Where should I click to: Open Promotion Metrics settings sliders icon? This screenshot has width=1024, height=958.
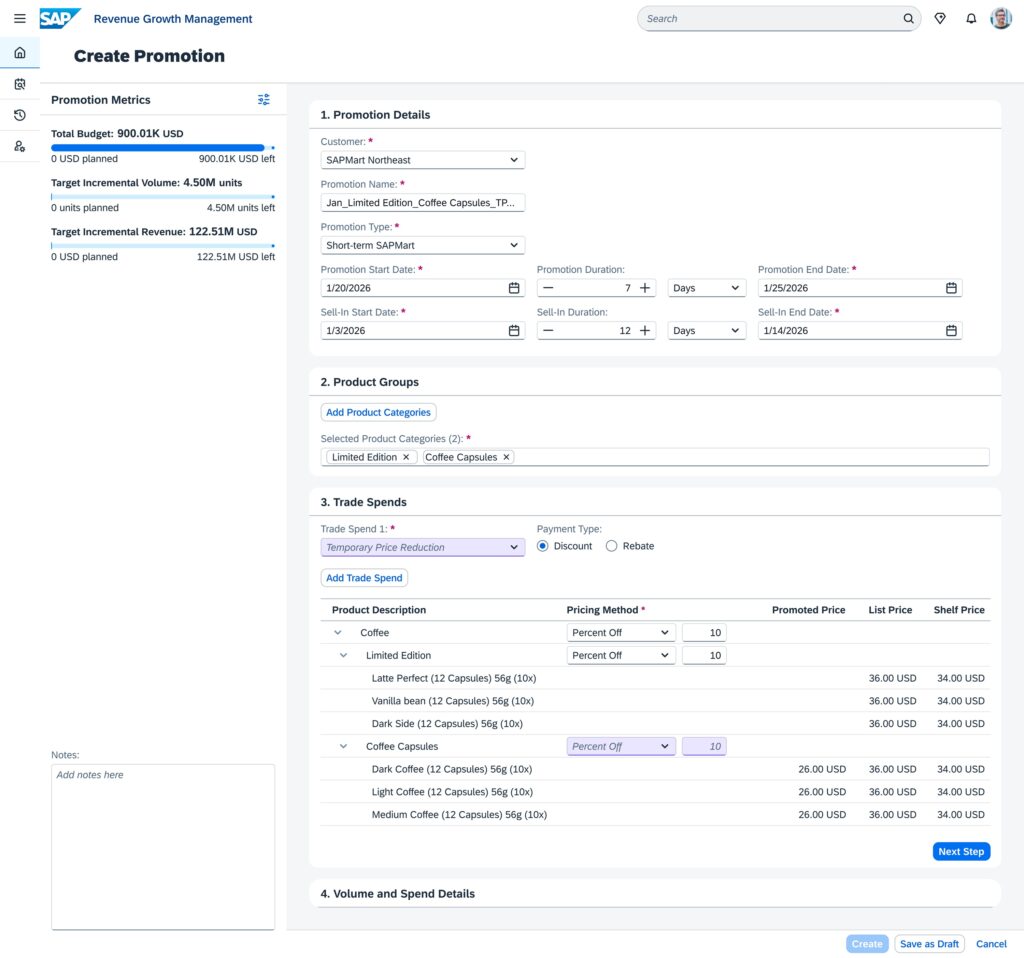tap(263, 99)
